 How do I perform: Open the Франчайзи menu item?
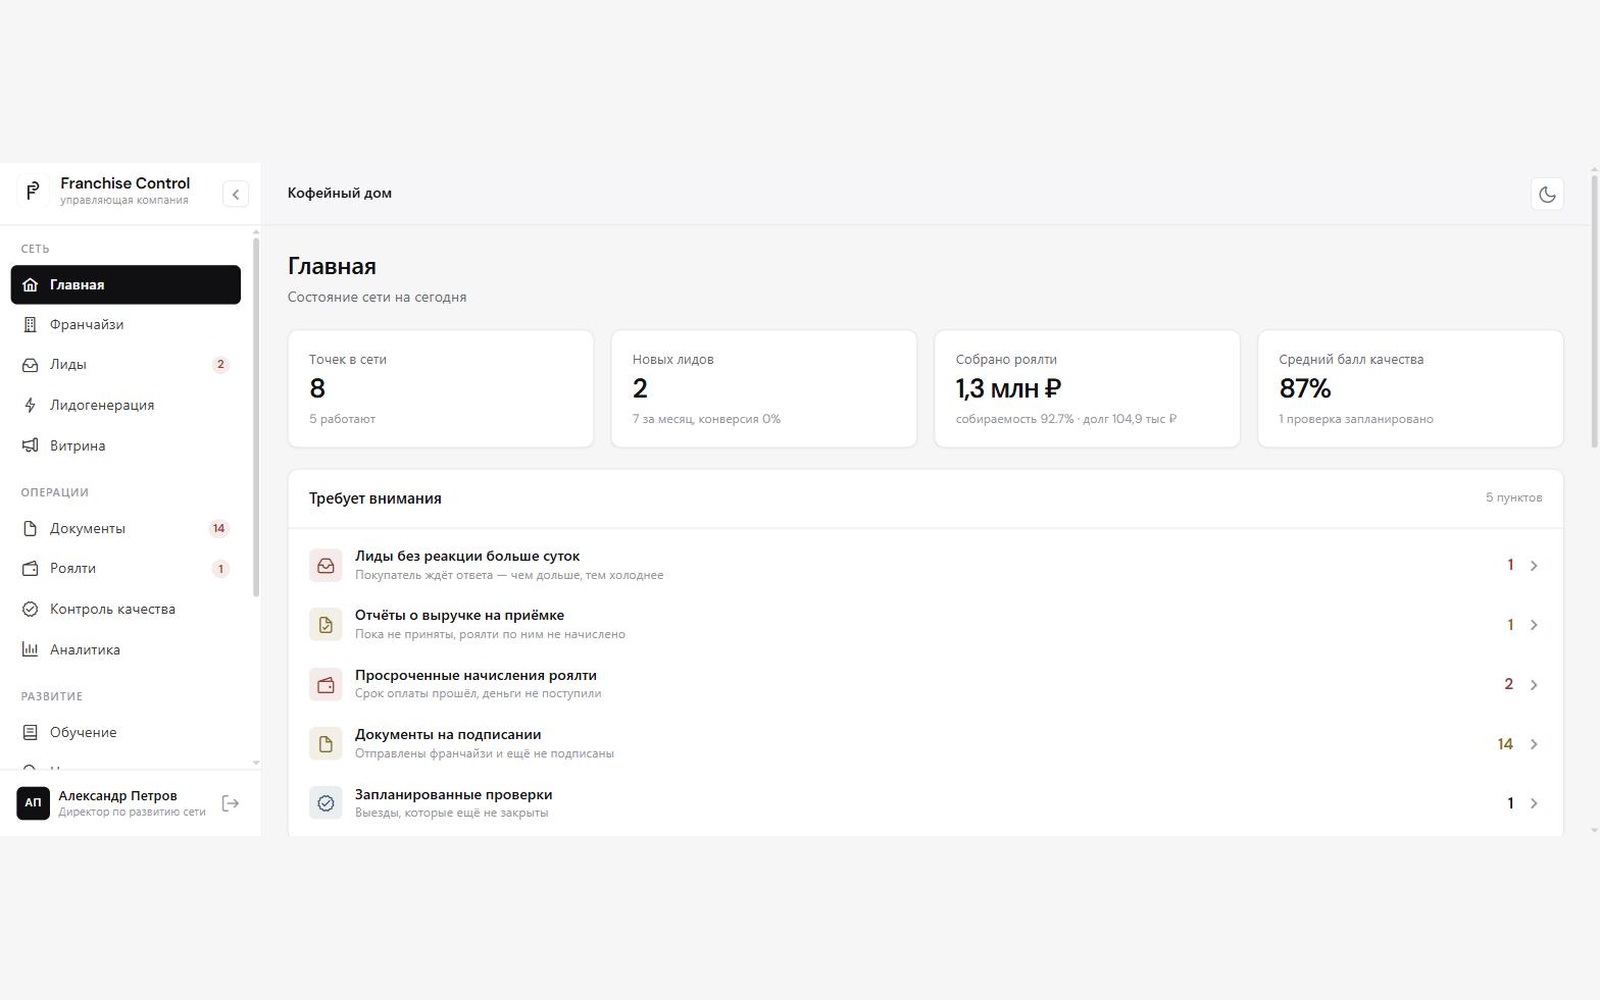[126, 325]
